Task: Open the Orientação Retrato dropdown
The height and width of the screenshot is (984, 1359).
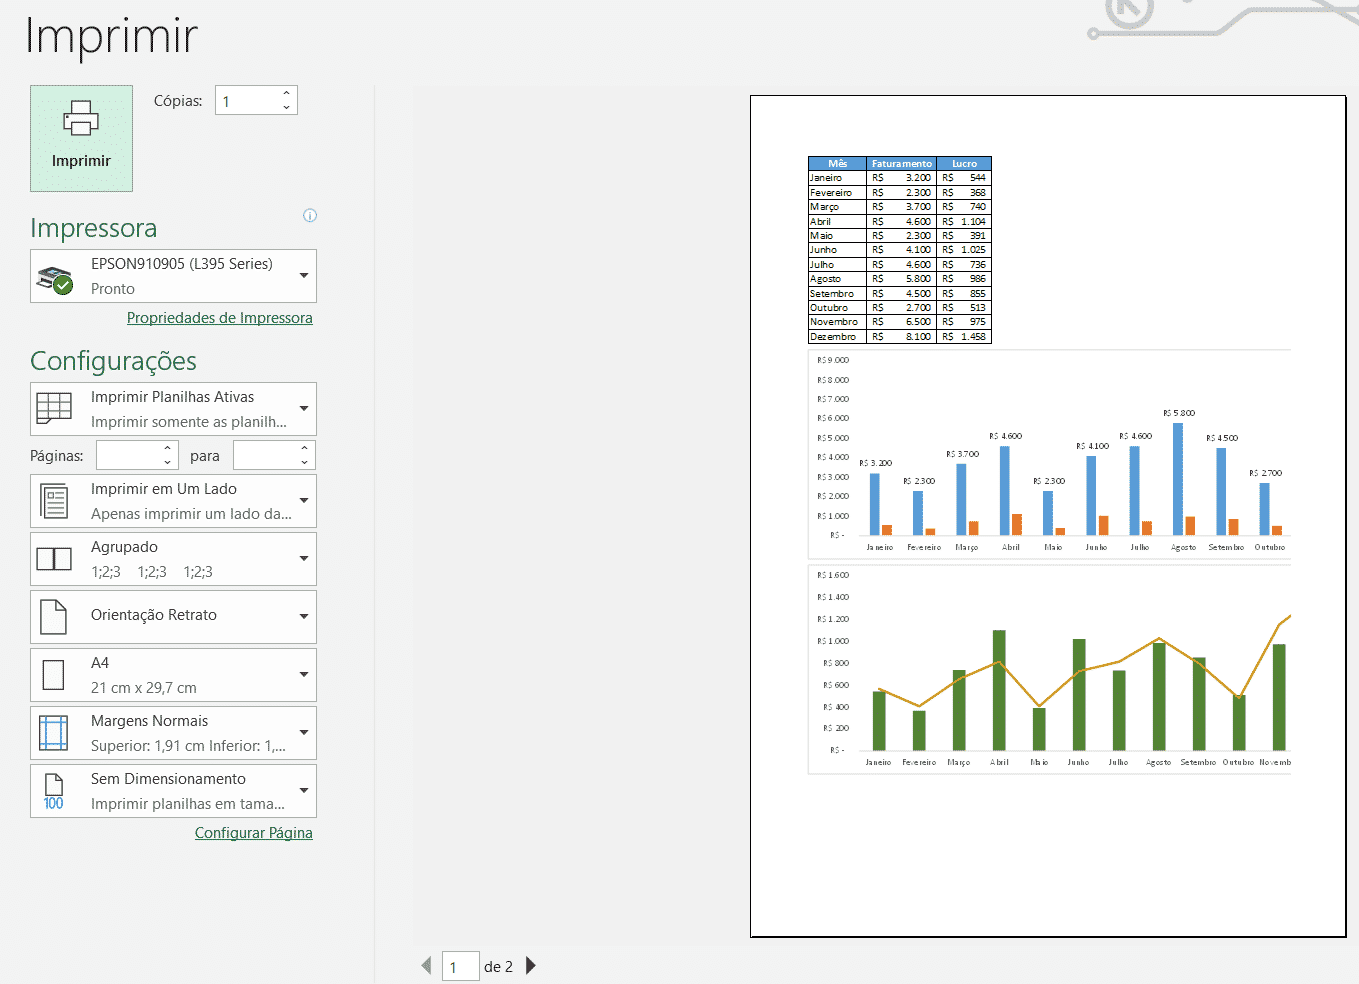Action: pyautogui.click(x=173, y=617)
